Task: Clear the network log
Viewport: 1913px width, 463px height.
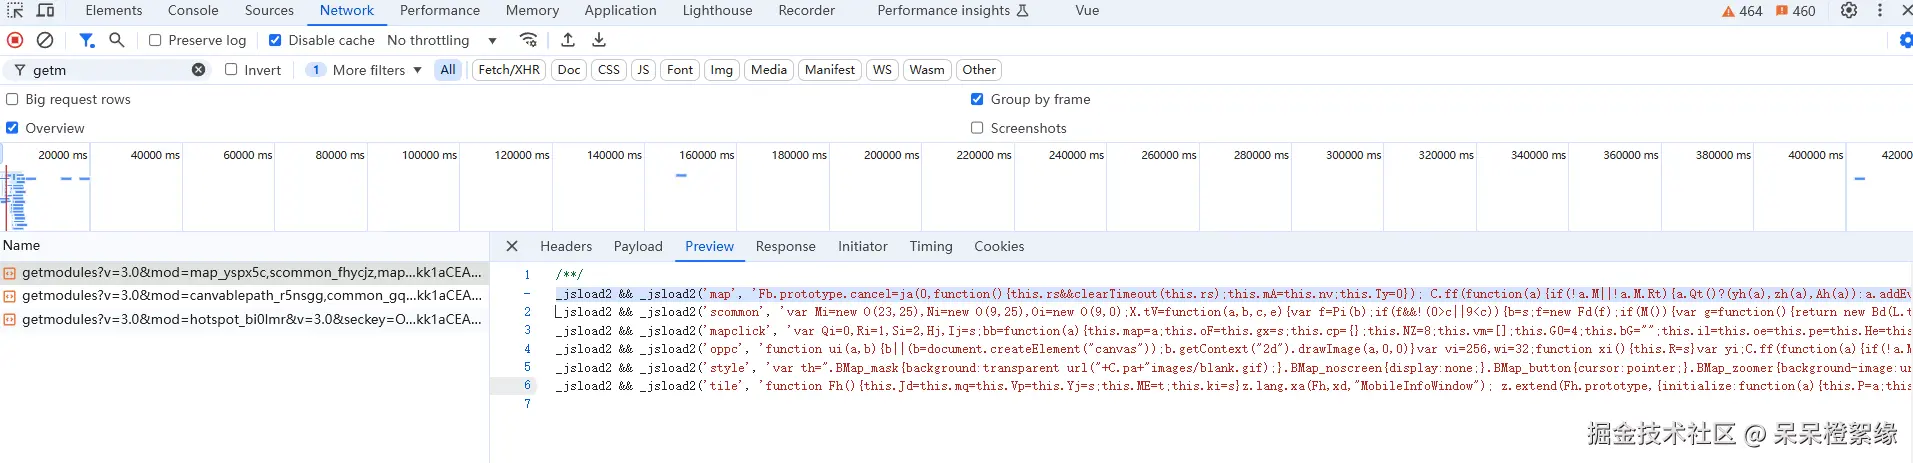Action: click(x=45, y=40)
